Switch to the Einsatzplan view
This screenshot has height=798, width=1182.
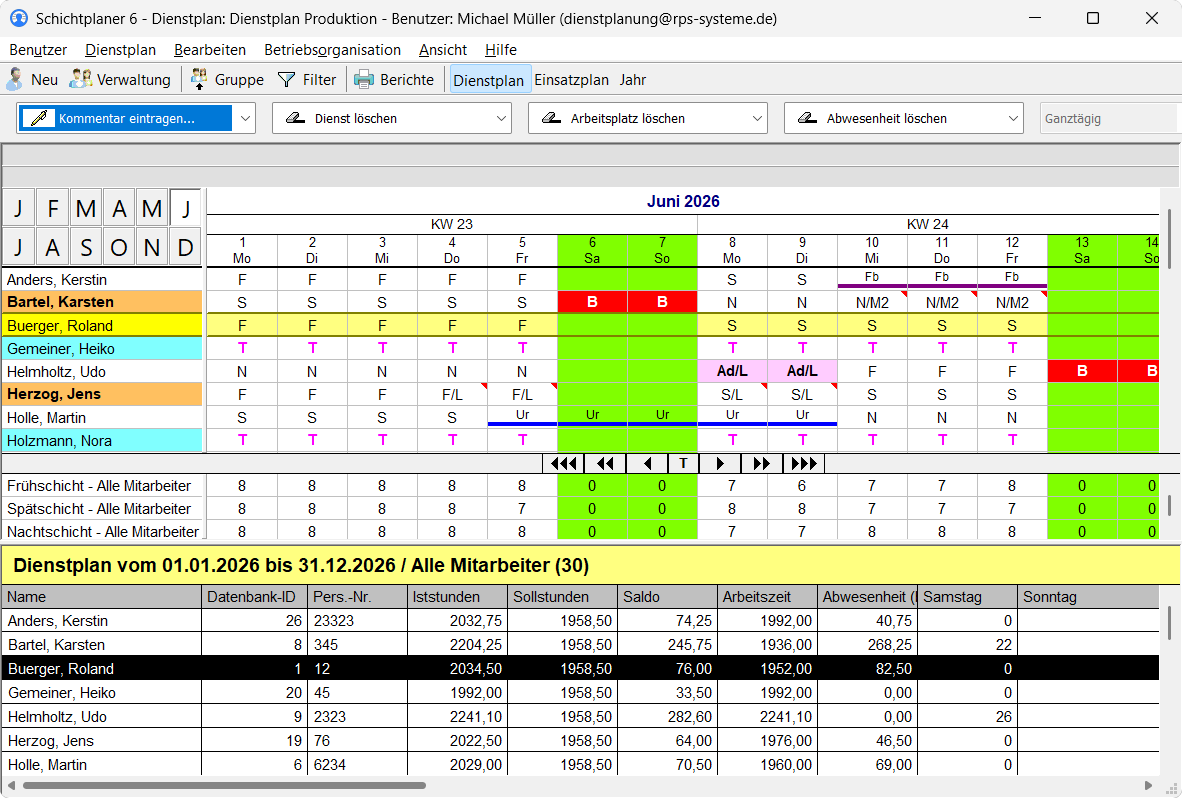point(571,80)
